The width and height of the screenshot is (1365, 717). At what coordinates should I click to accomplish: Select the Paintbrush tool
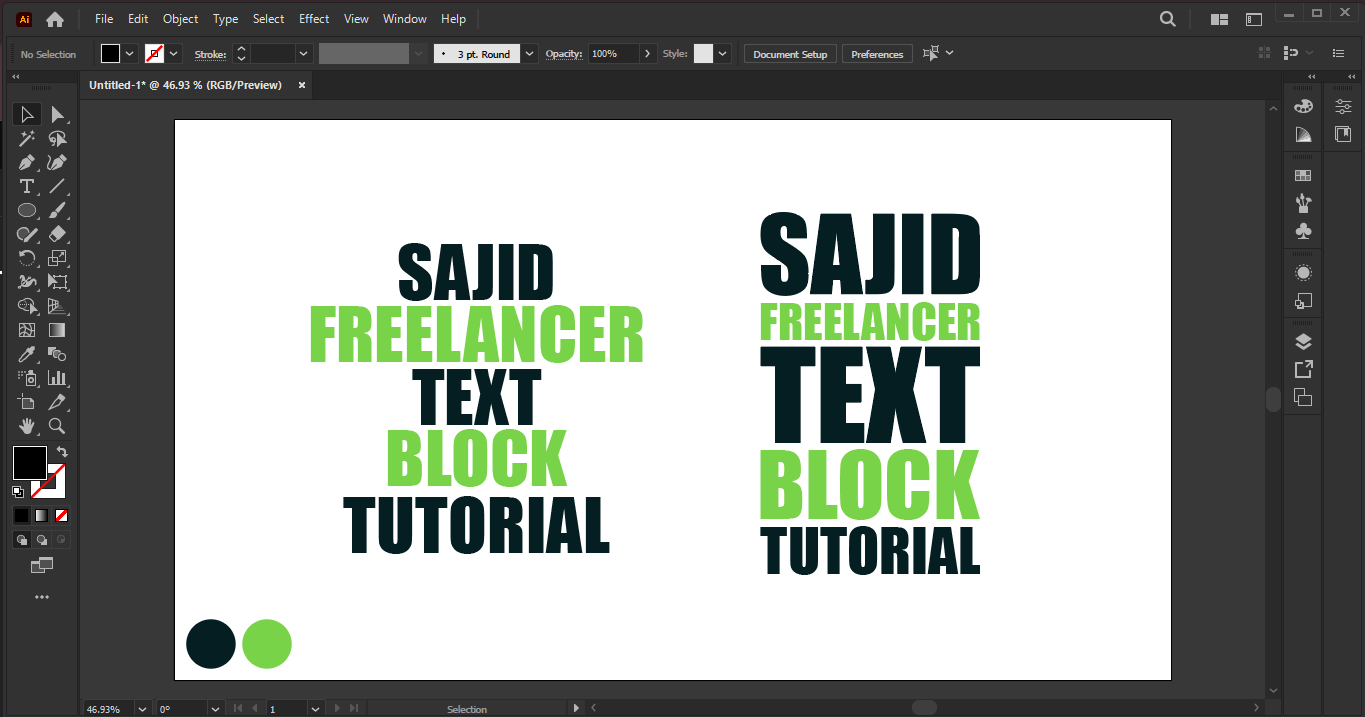click(x=57, y=210)
